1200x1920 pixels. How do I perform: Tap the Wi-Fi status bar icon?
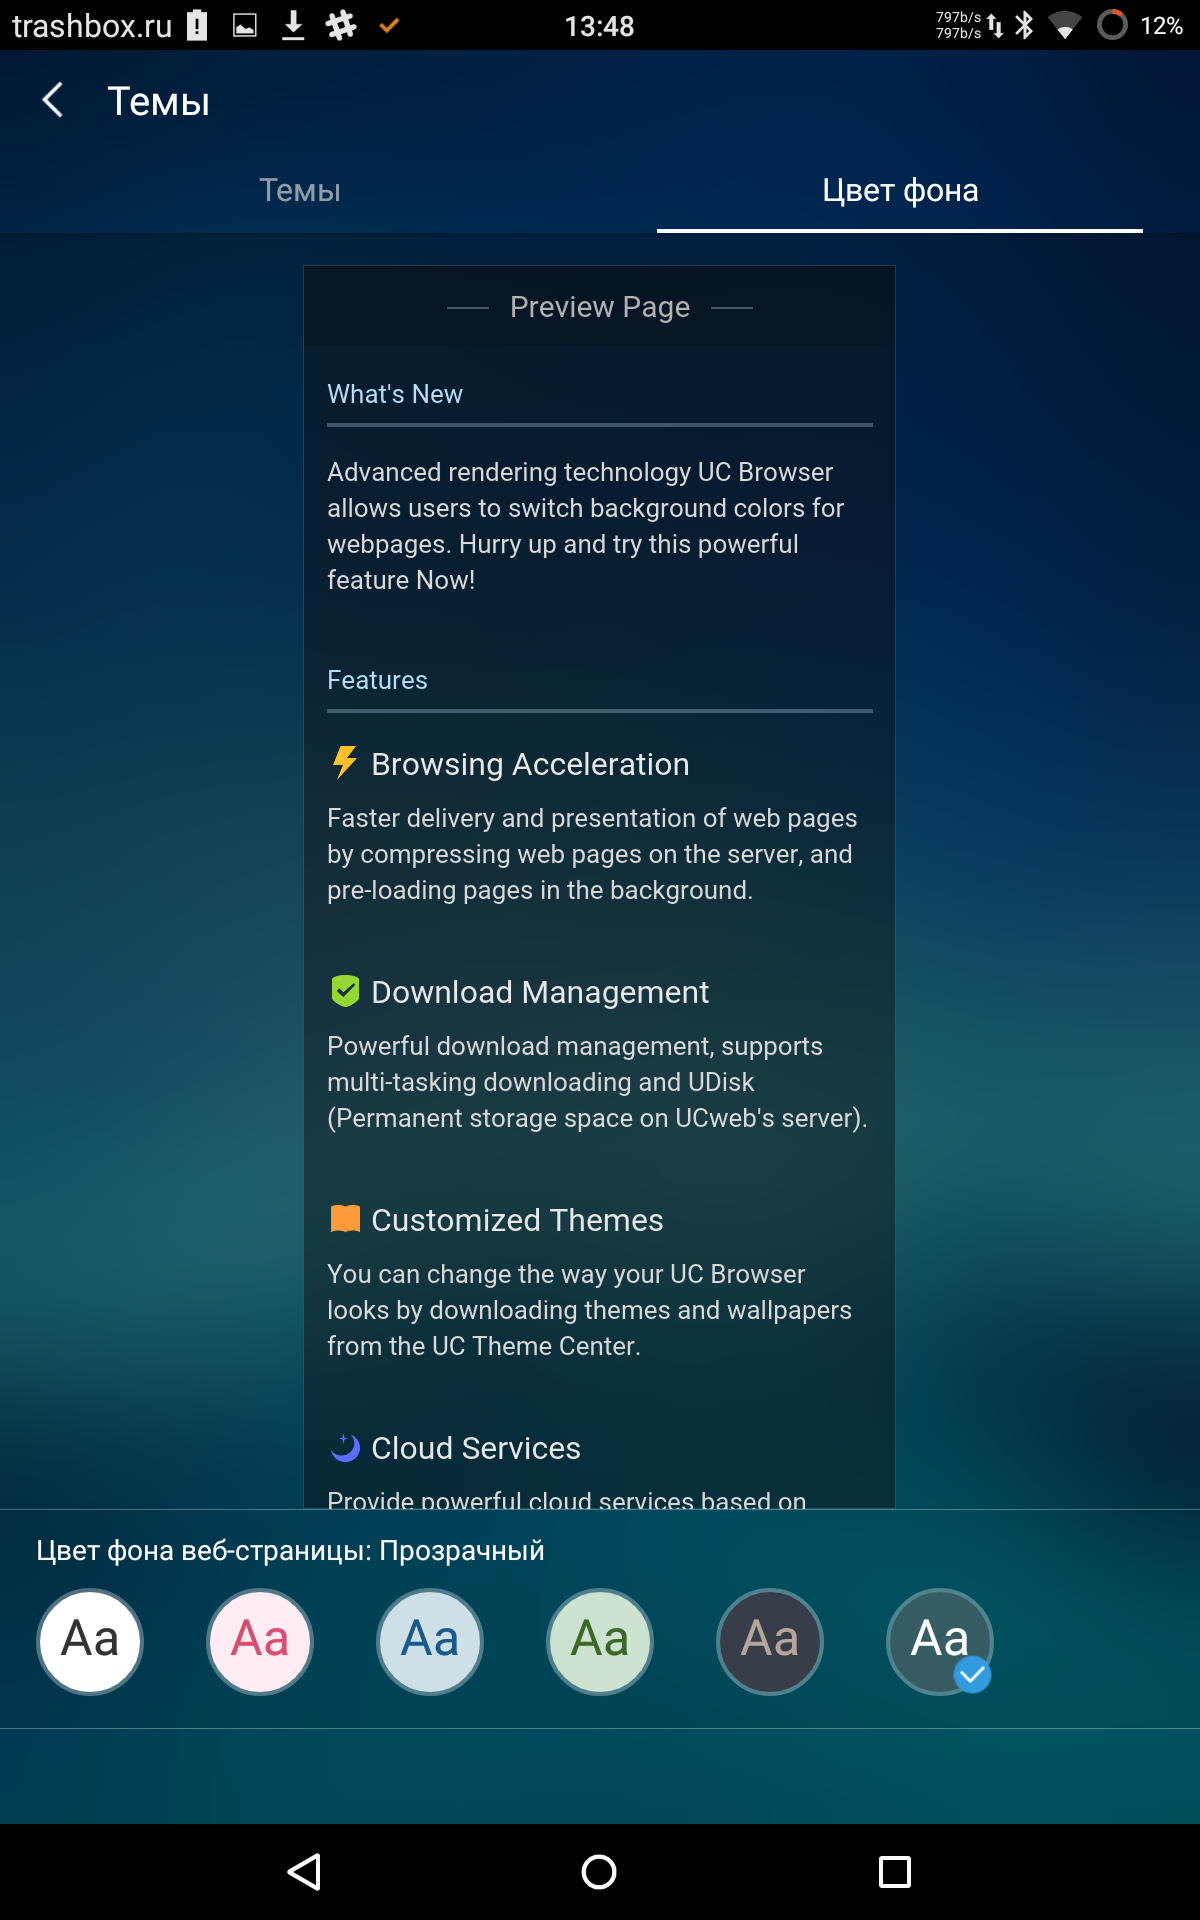1065,26
